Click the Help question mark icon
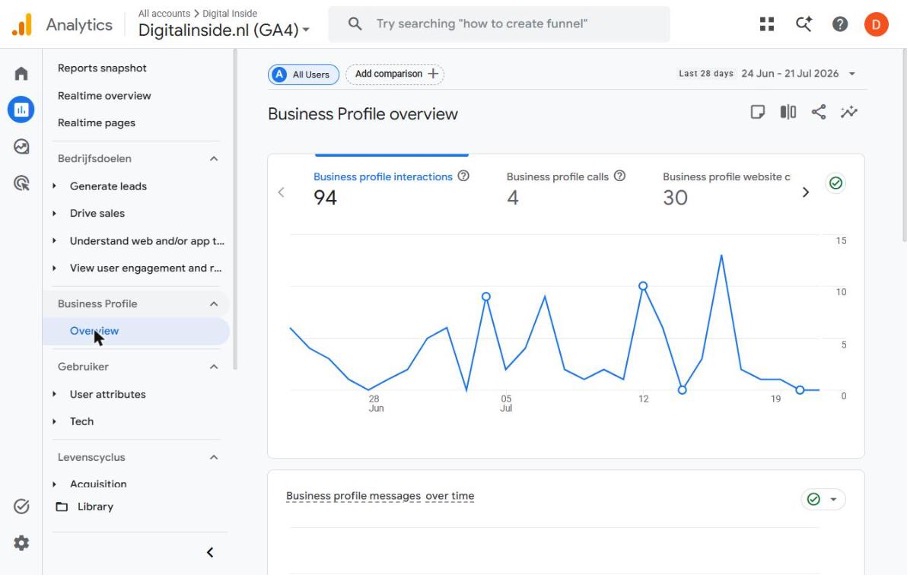 click(x=840, y=24)
